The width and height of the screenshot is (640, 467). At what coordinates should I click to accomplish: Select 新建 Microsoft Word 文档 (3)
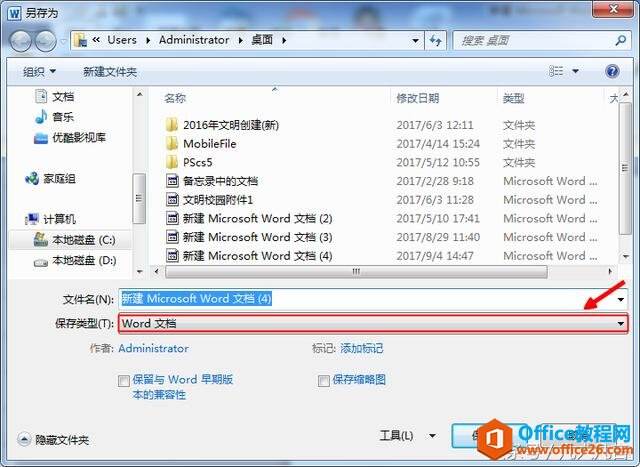click(x=249, y=237)
